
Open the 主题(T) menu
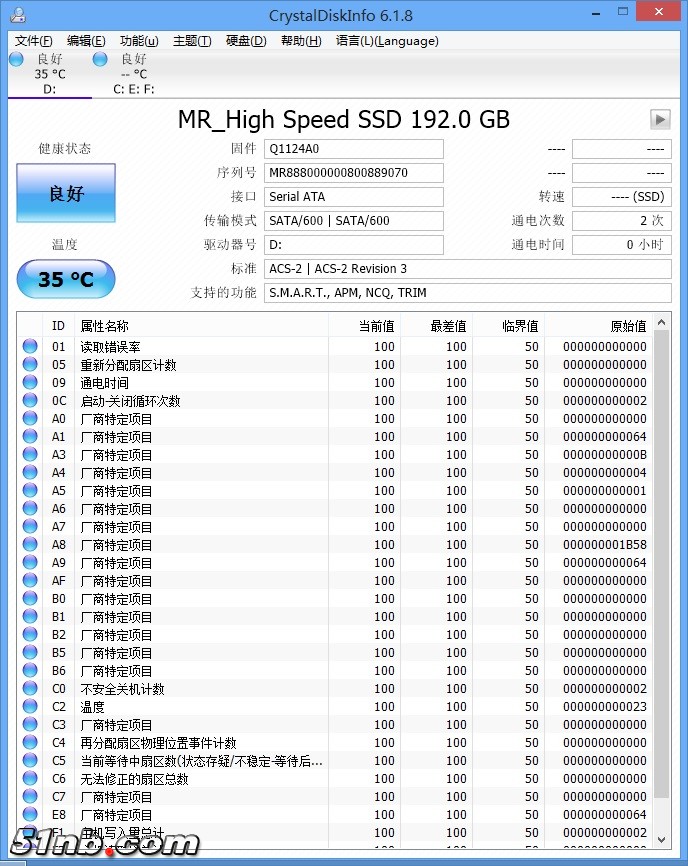click(192, 41)
